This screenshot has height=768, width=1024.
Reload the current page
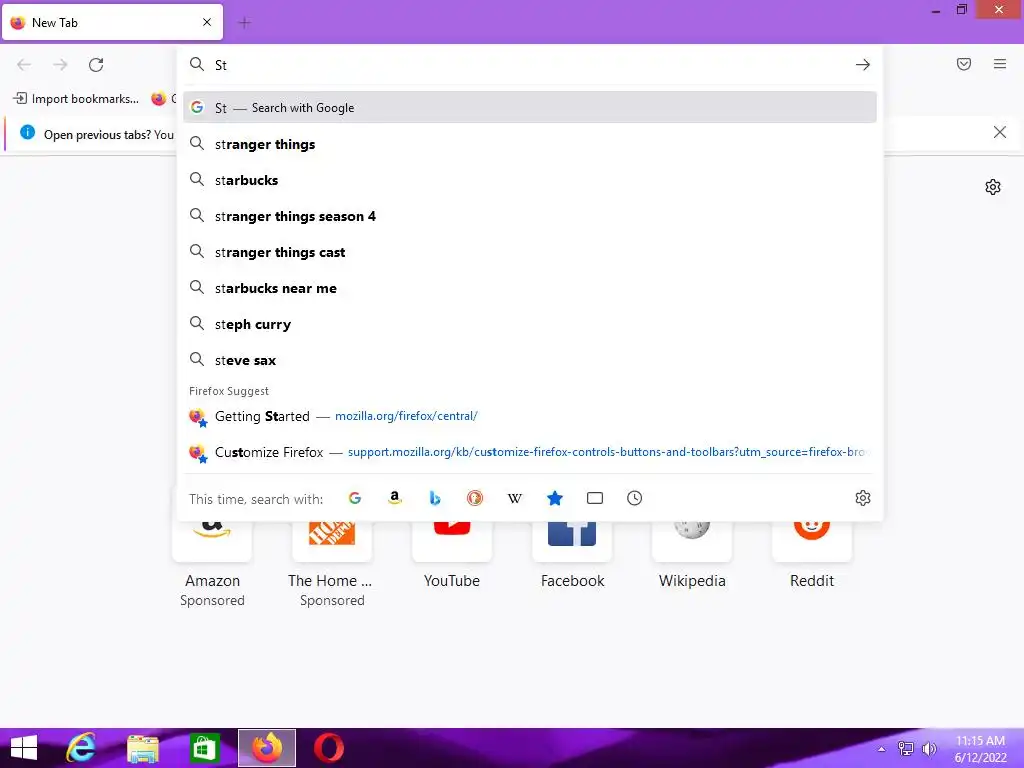pos(96,65)
